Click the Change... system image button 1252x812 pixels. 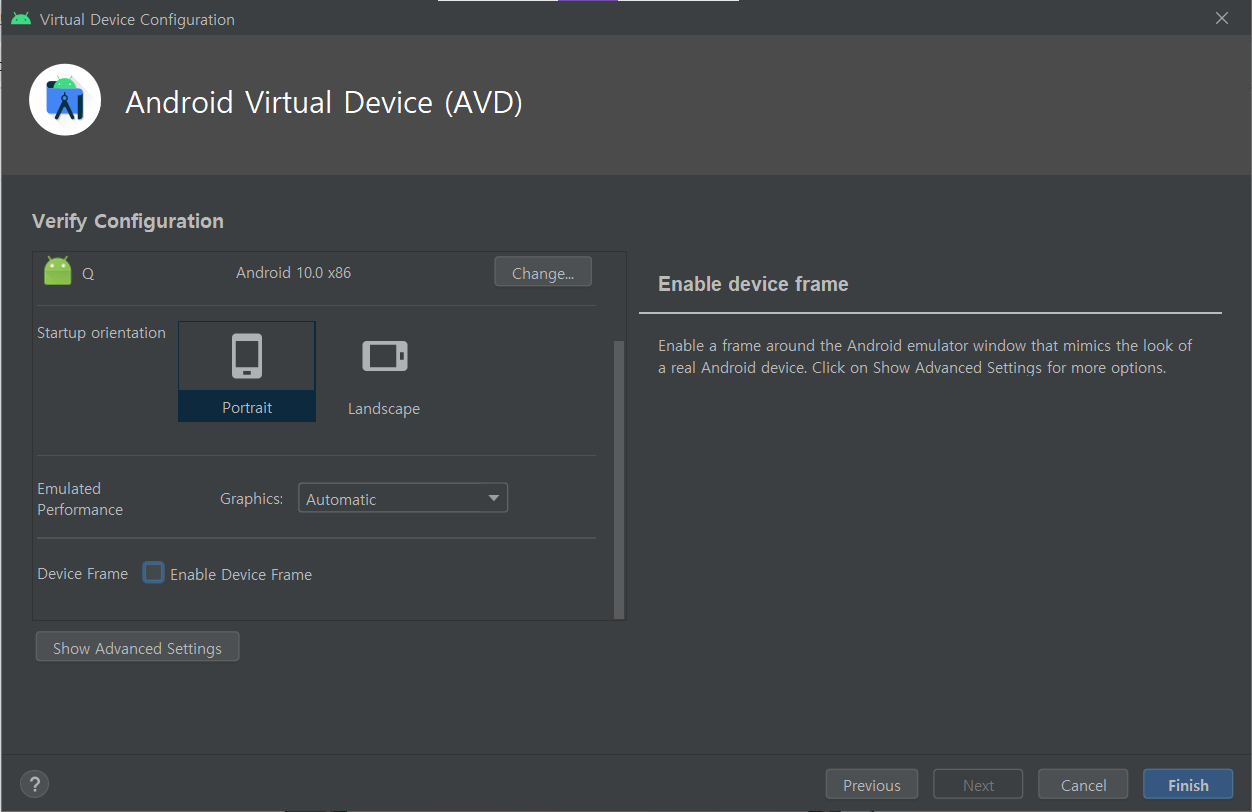coord(543,272)
